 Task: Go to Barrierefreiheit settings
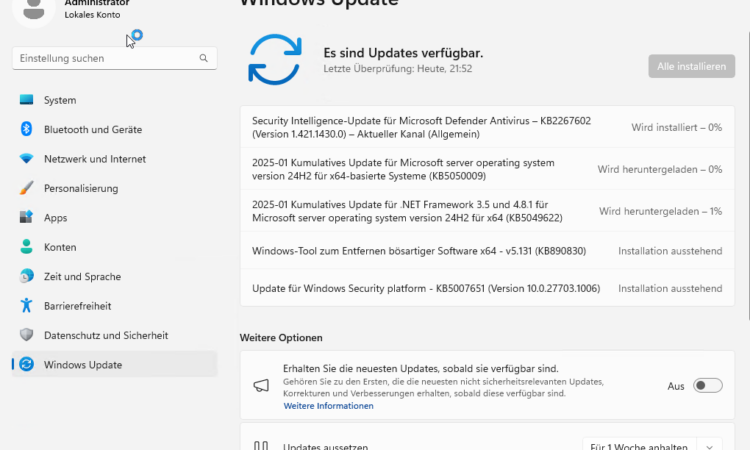(x=115, y=306)
